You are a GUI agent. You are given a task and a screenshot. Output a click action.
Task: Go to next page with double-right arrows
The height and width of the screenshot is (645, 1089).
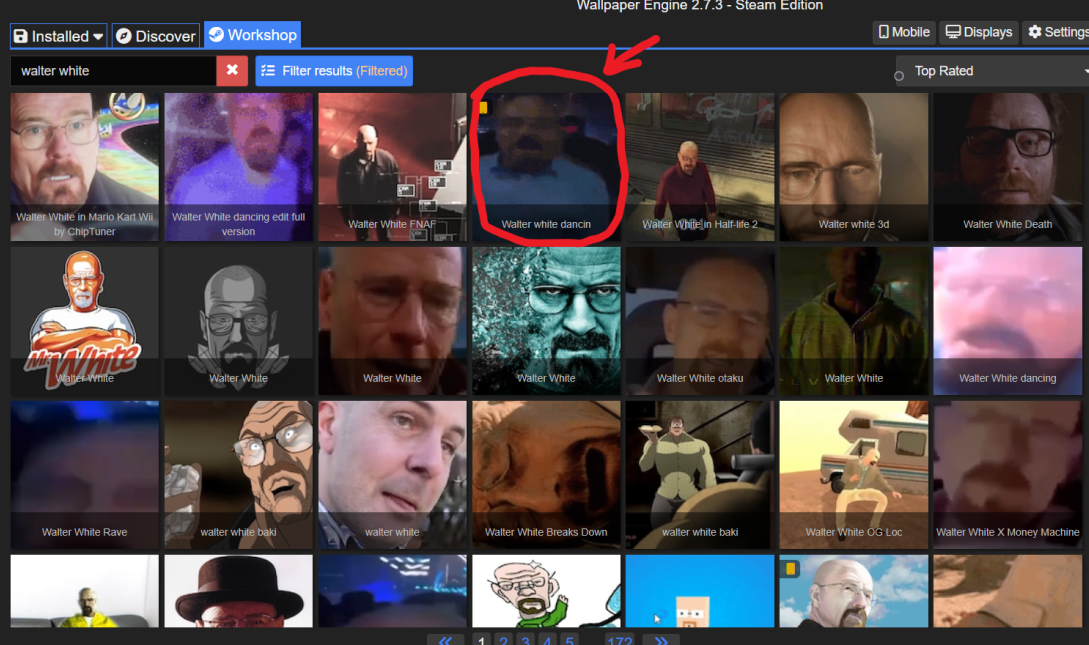(661, 639)
